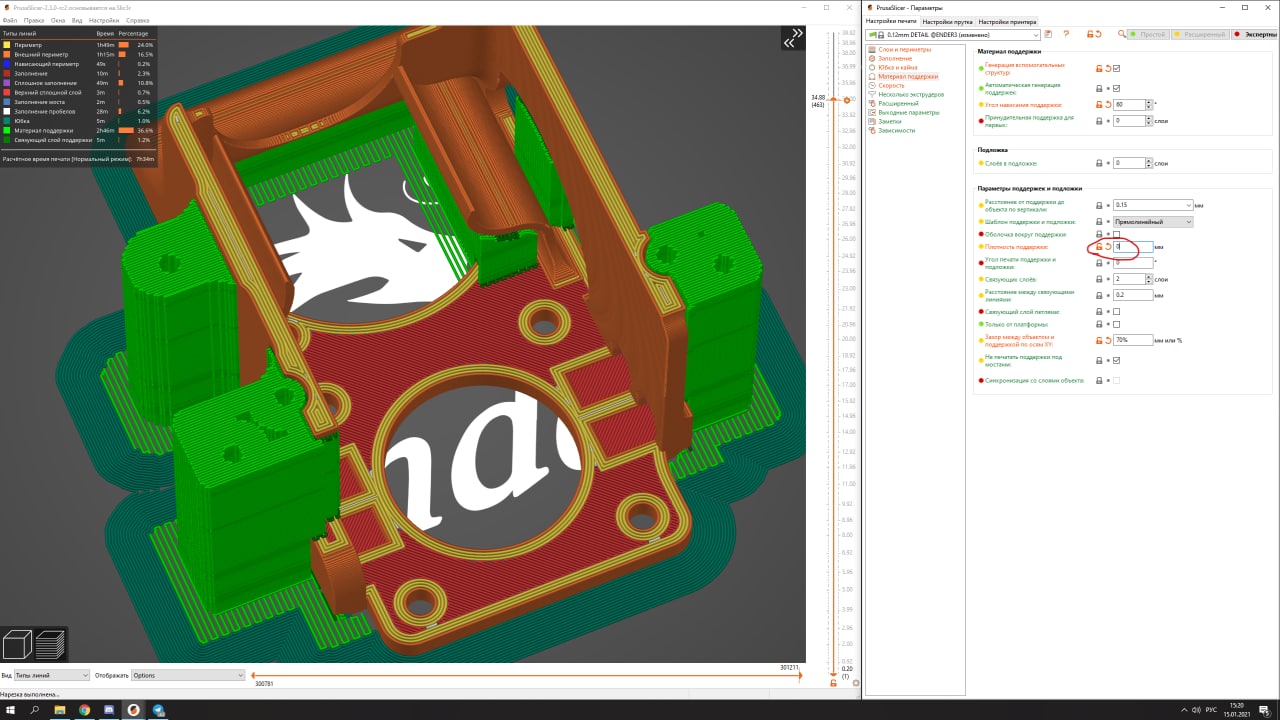
Task: Click the Угол нависания поддержки value field
Action: coord(1128,104)
